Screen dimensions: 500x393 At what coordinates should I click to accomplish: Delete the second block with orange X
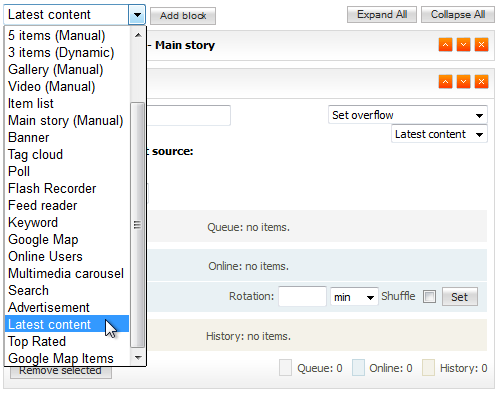tap(481, 82)
